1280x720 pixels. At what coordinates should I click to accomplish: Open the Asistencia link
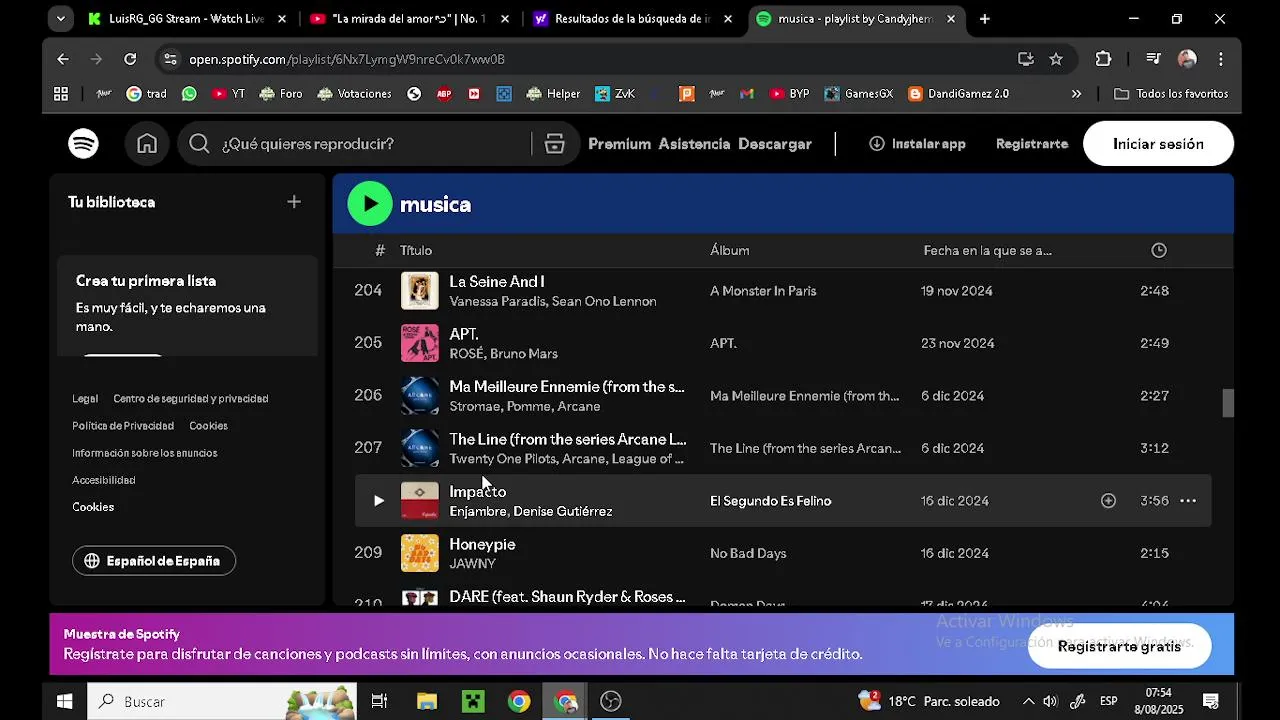tap(694, 144)
